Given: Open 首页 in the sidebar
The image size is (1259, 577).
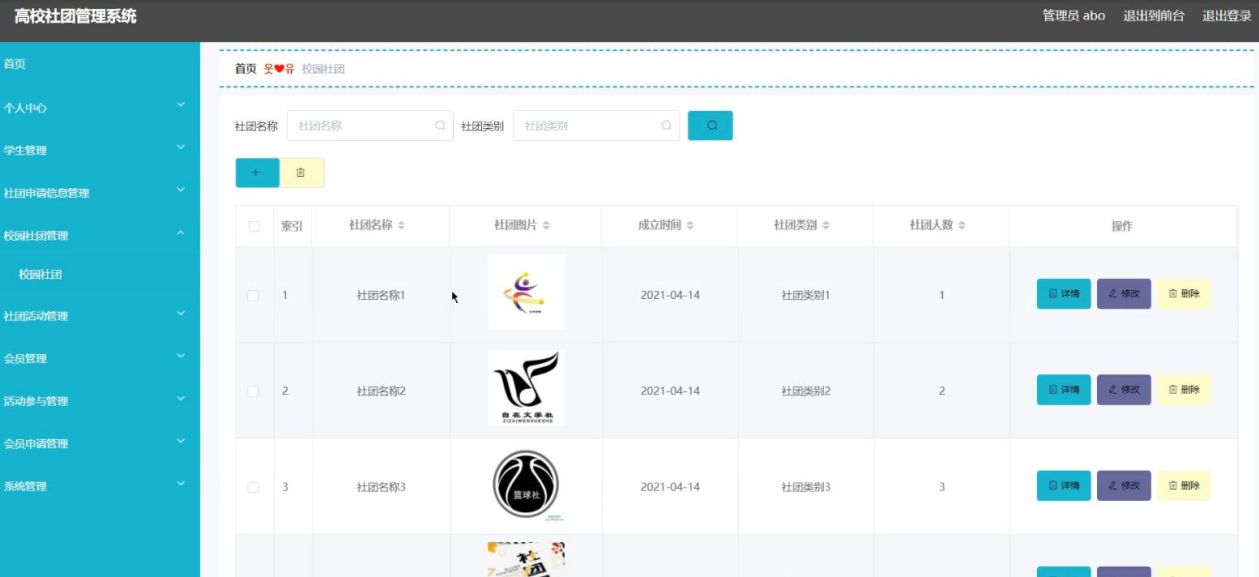Looking at the screenshot, I should (100, 64).
